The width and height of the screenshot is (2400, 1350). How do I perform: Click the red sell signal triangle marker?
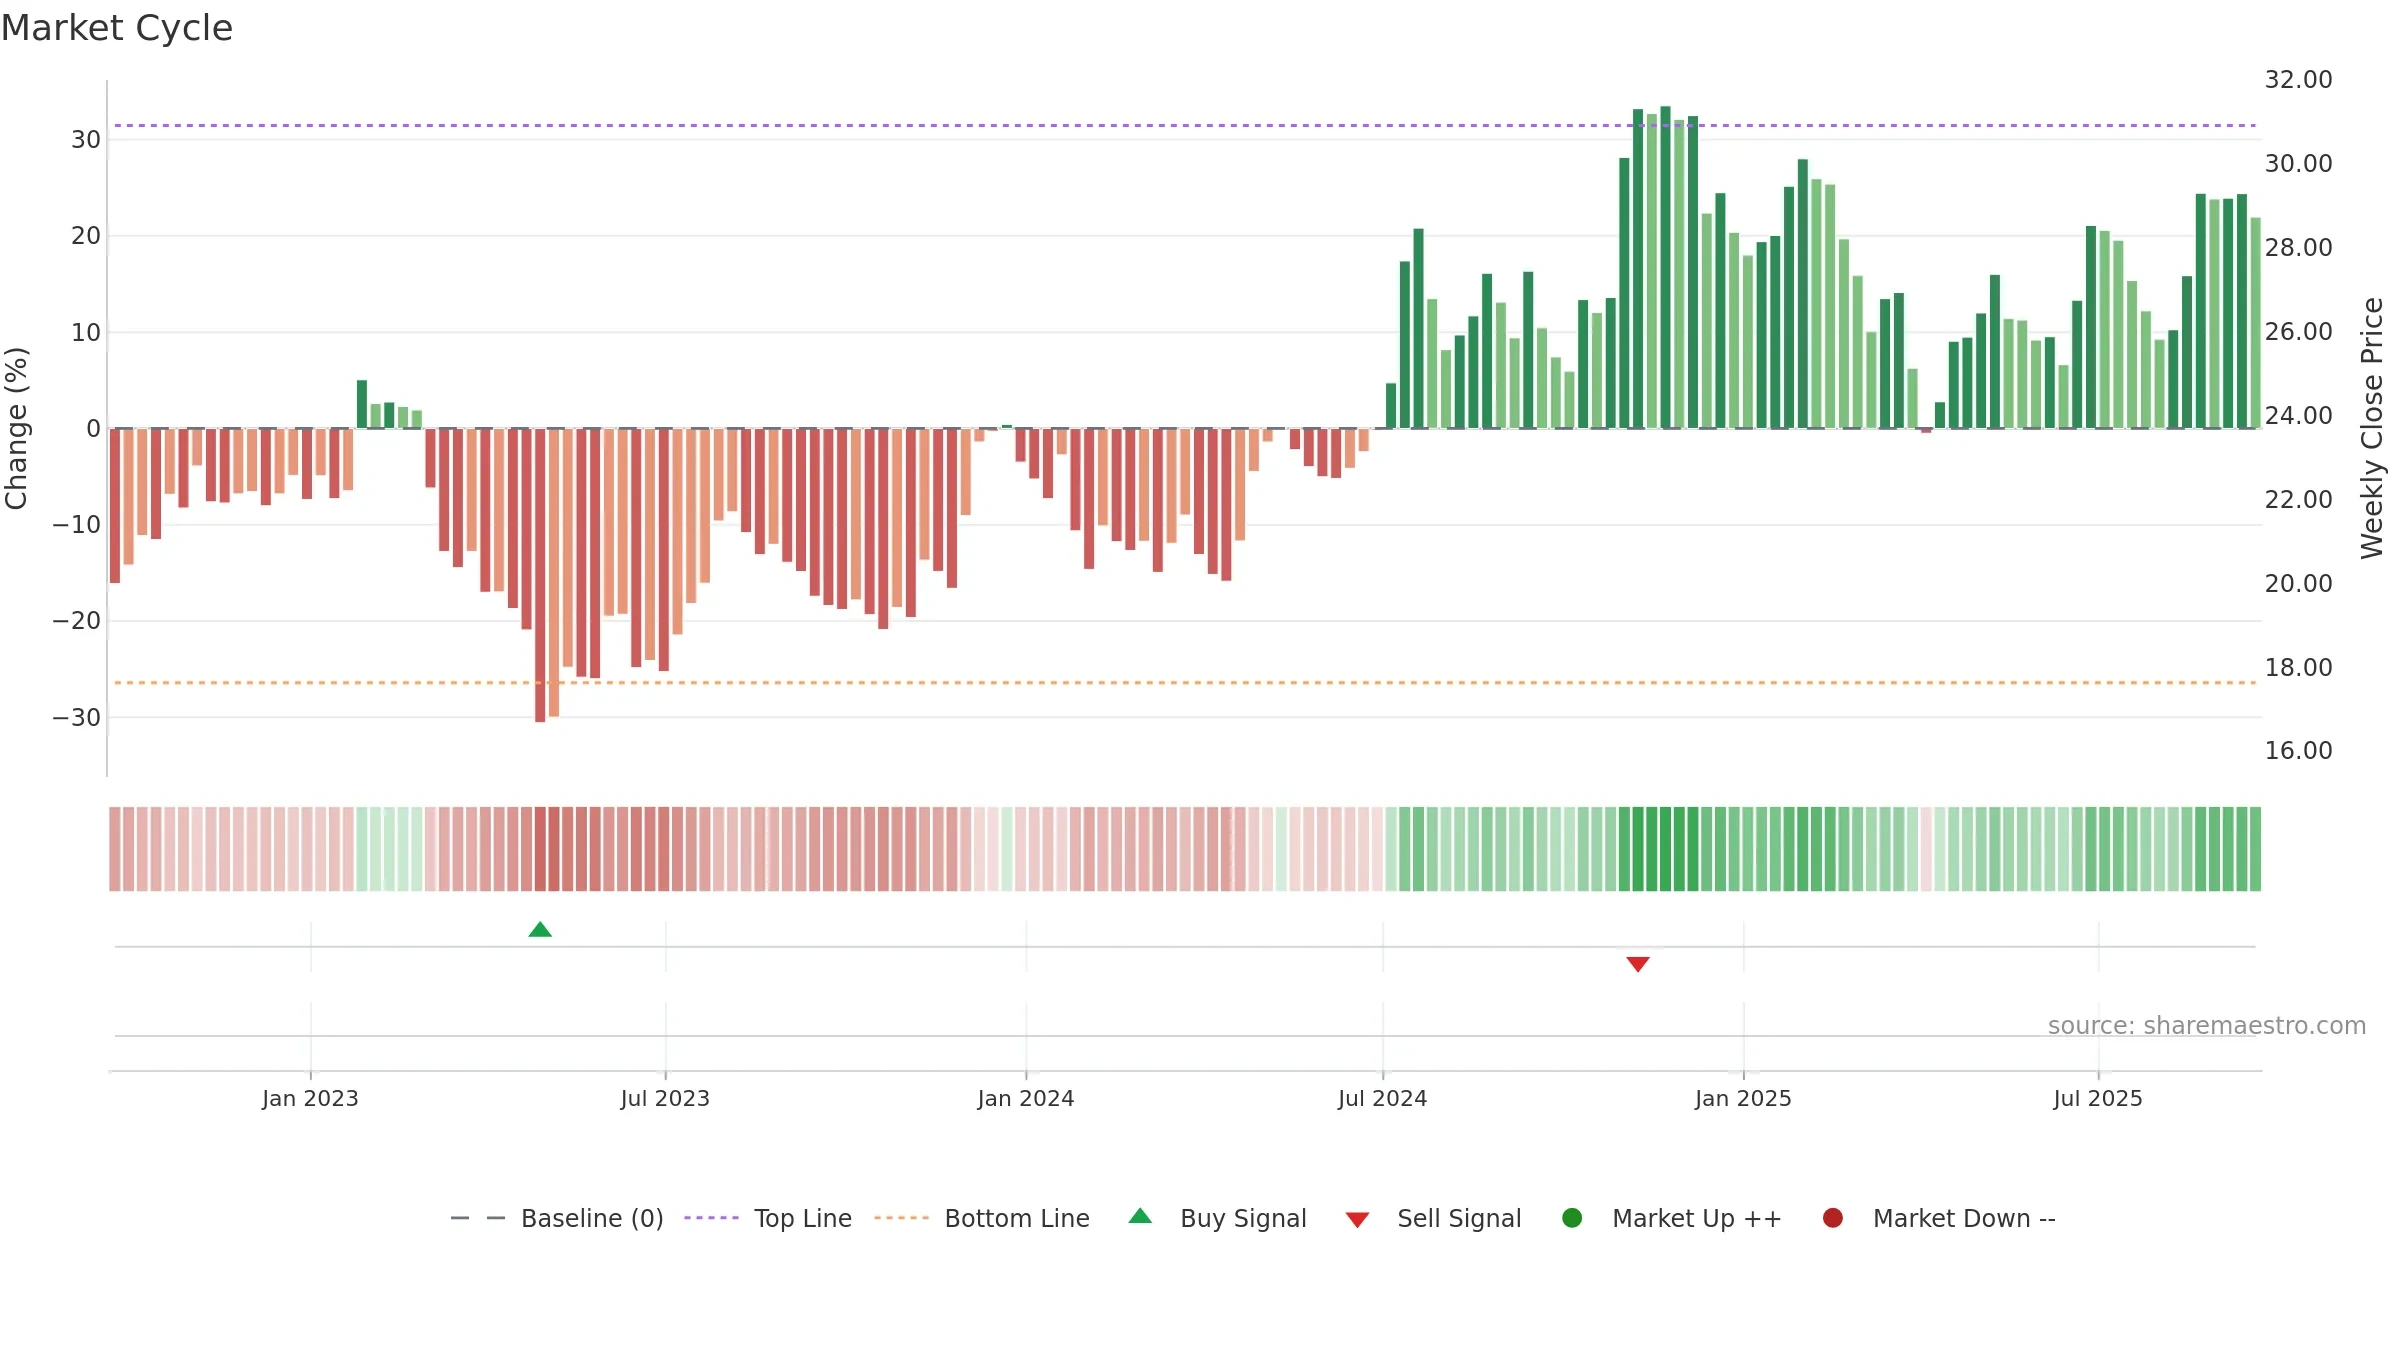(x=1638, y=964)
